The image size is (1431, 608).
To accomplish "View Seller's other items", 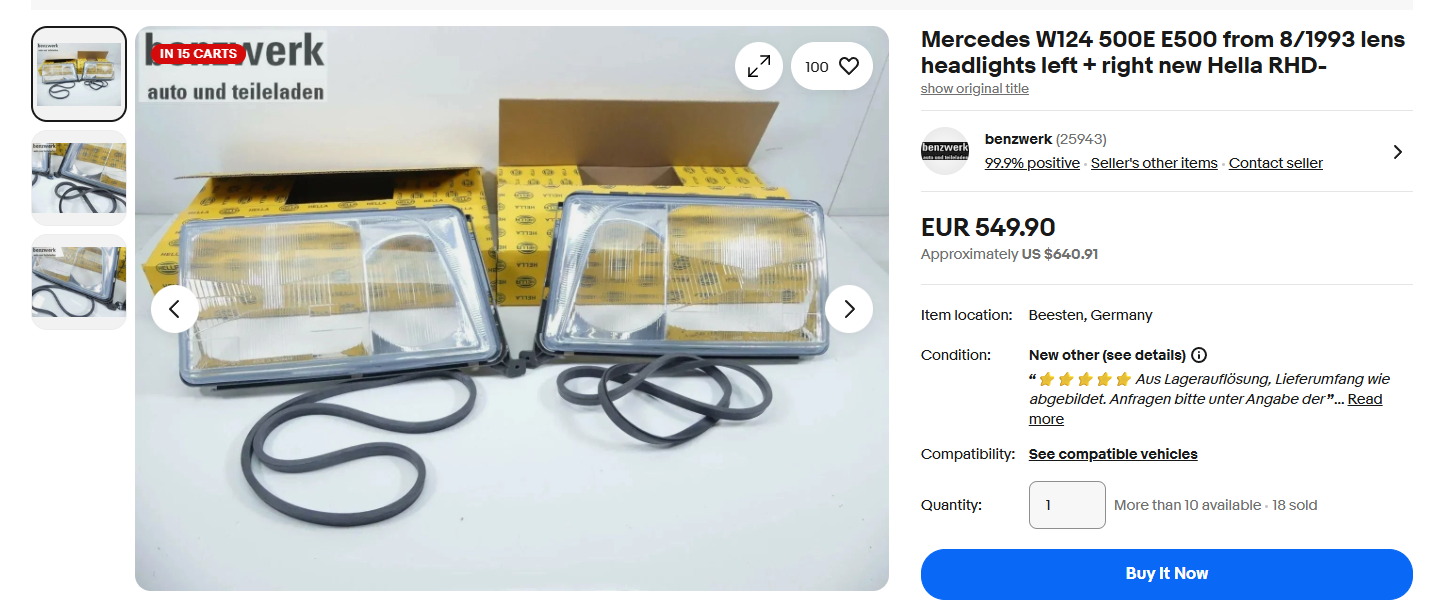I will coord(1154,163).
